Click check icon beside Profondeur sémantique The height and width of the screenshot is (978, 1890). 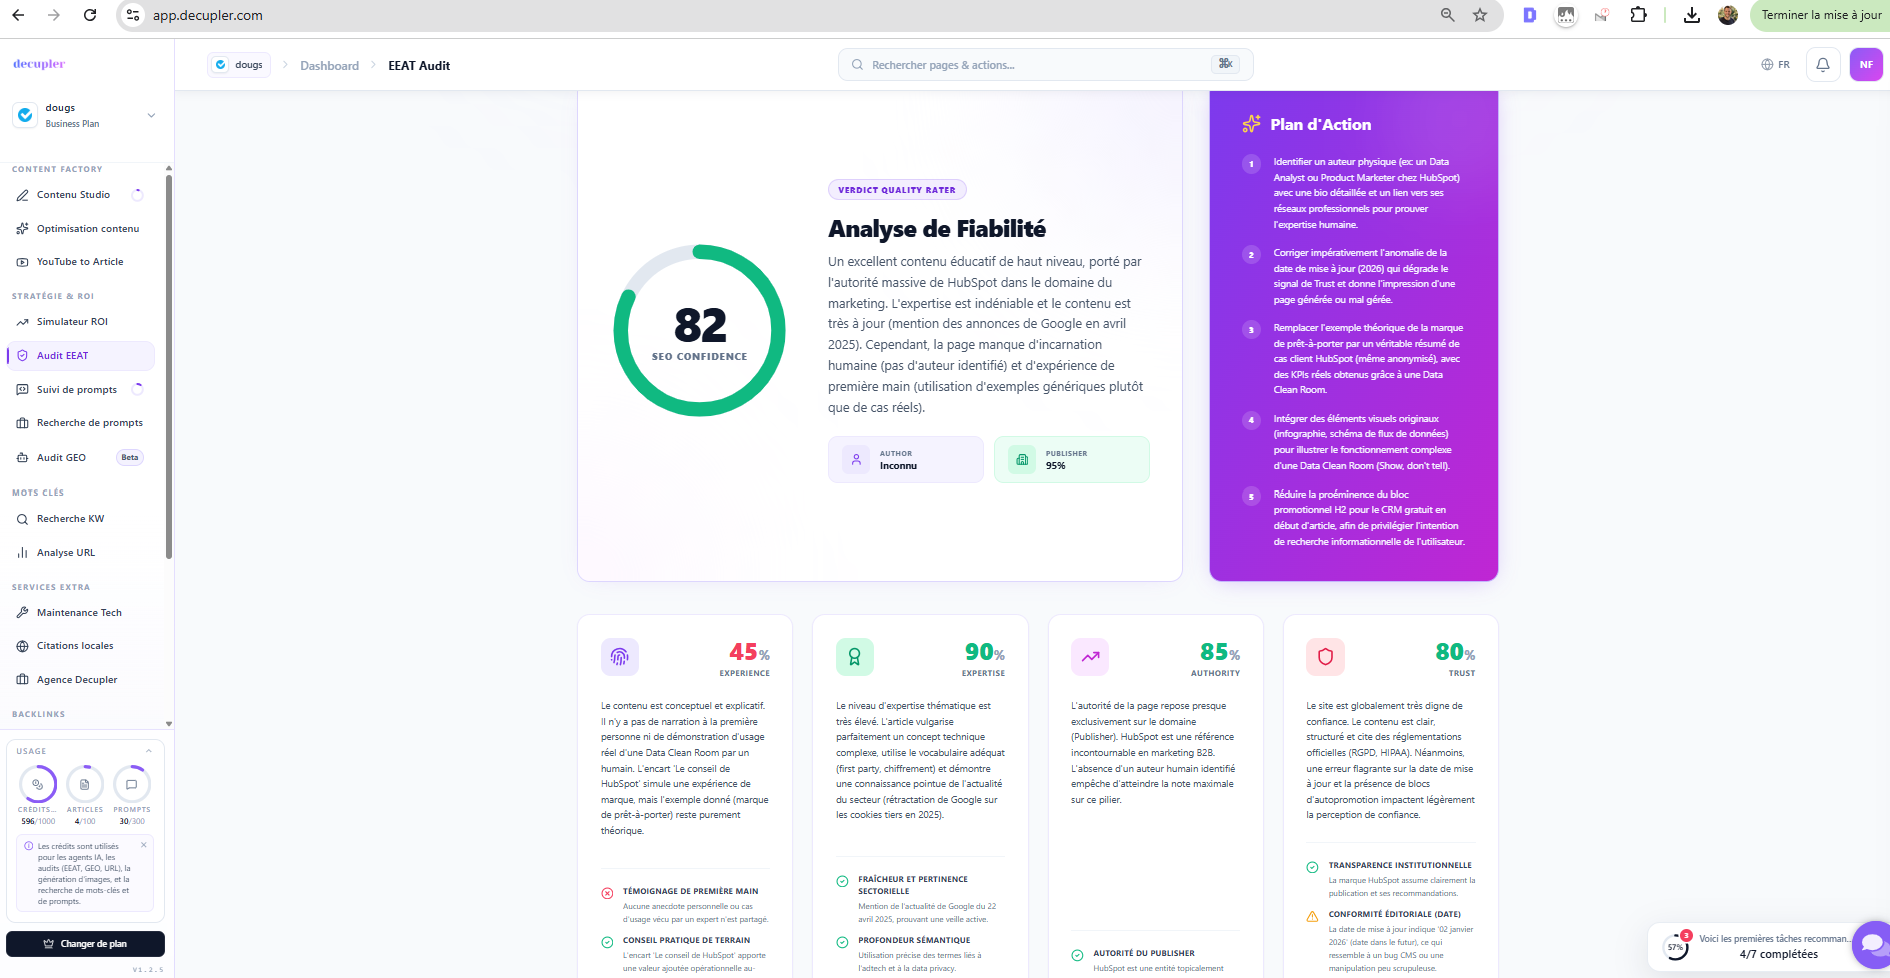(x=842, y=942)
